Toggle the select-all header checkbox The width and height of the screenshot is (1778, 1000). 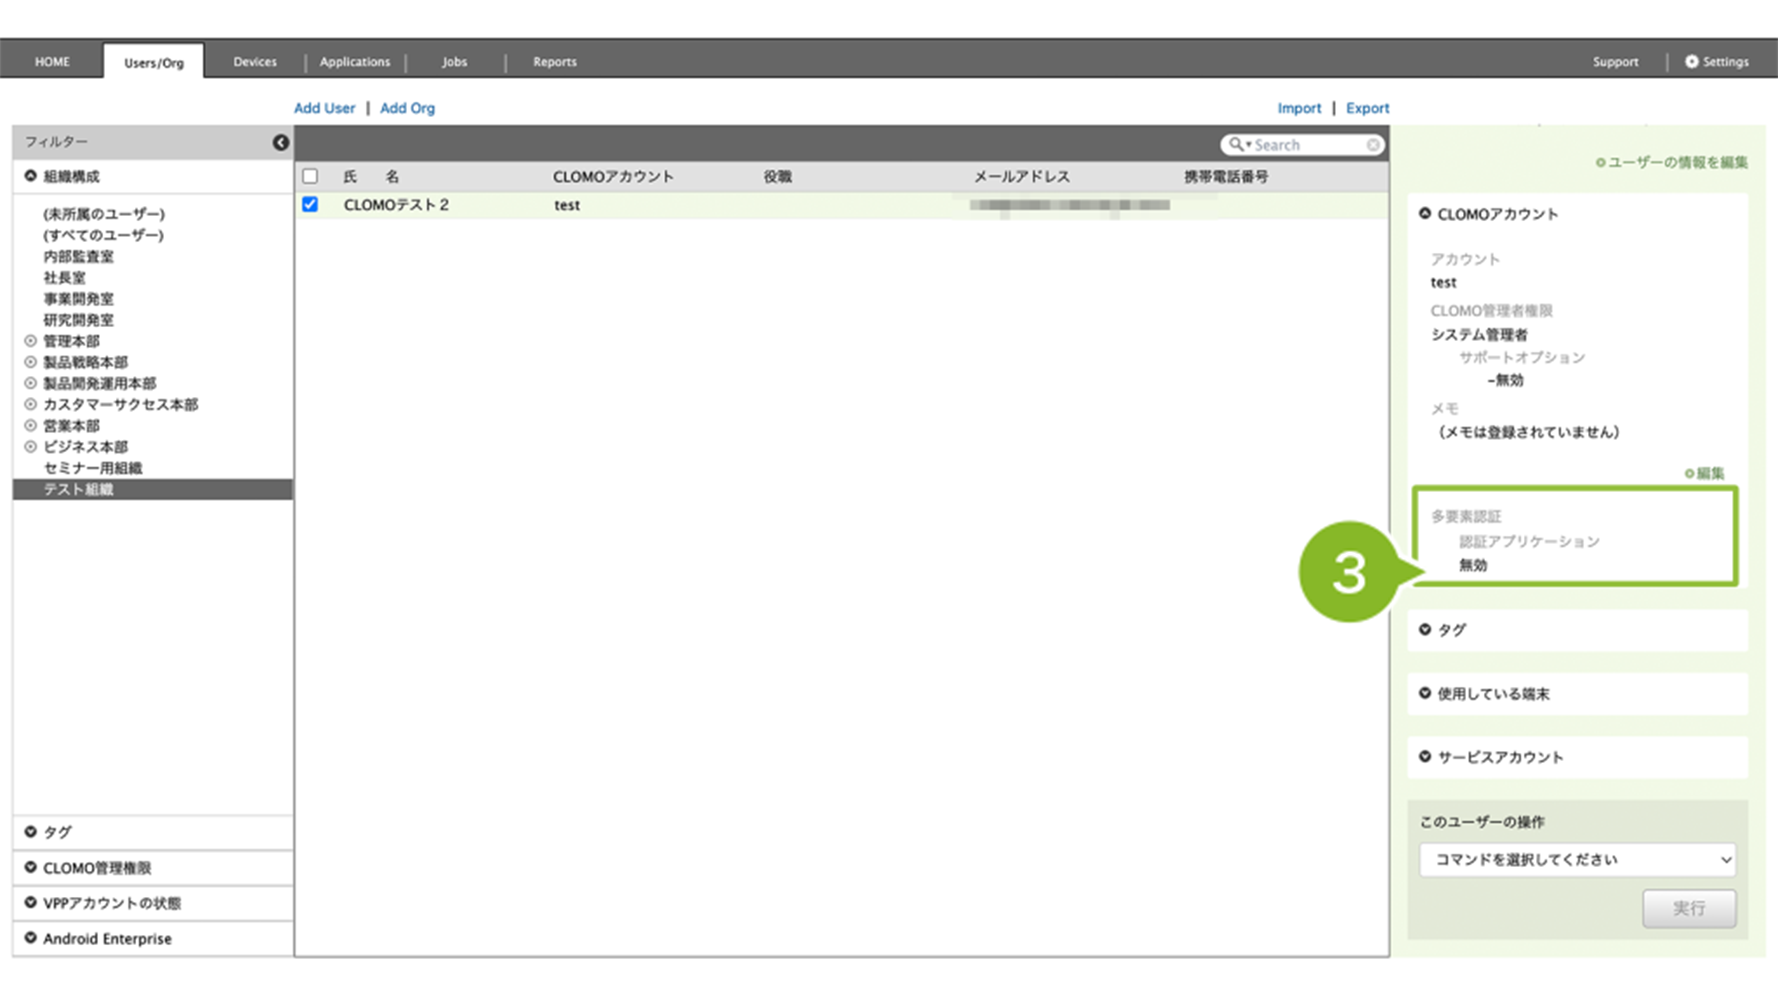coord(310,177)
